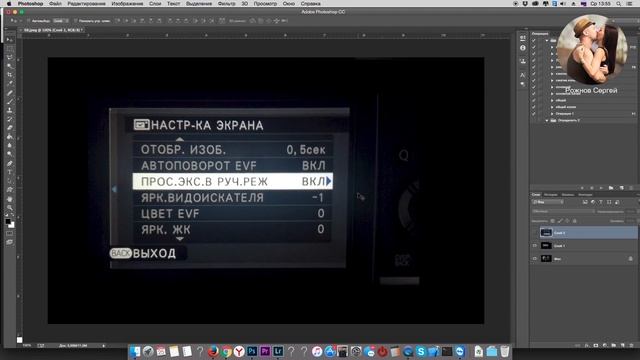Open the layer blend mode dropdown
The image size is (640, 360).
[563, 211]
